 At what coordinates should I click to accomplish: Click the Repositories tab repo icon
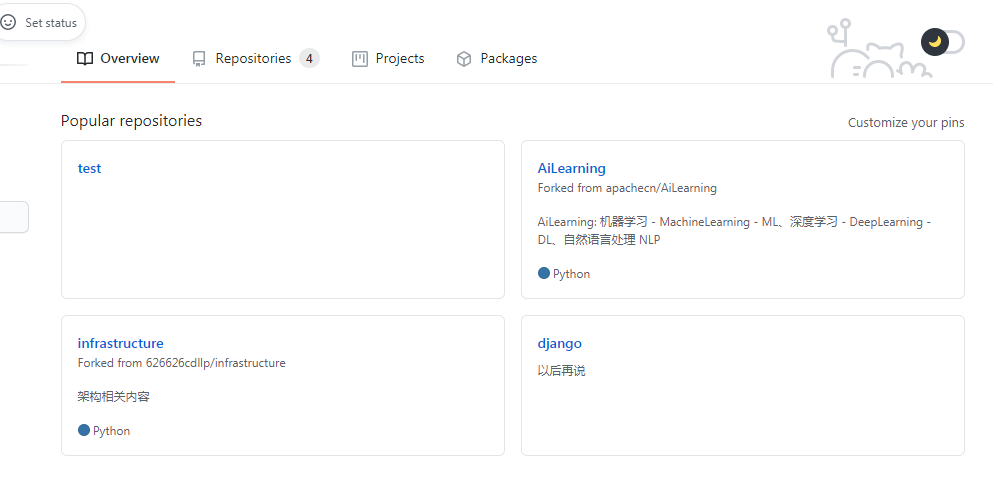[x=199, y=60]
